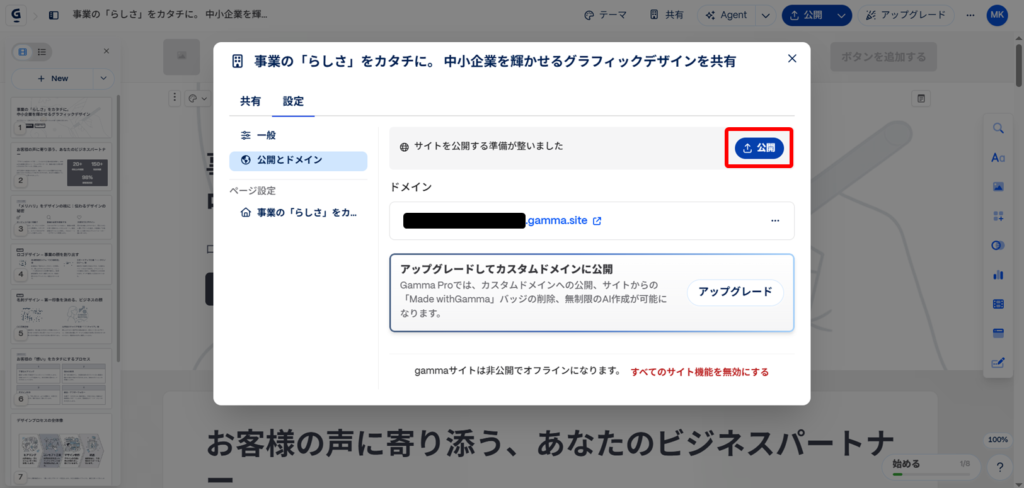The height and width of the screenshot is (488, 1024).
Task: Toggle the sidebar panel icon
Action: point(53,16)
